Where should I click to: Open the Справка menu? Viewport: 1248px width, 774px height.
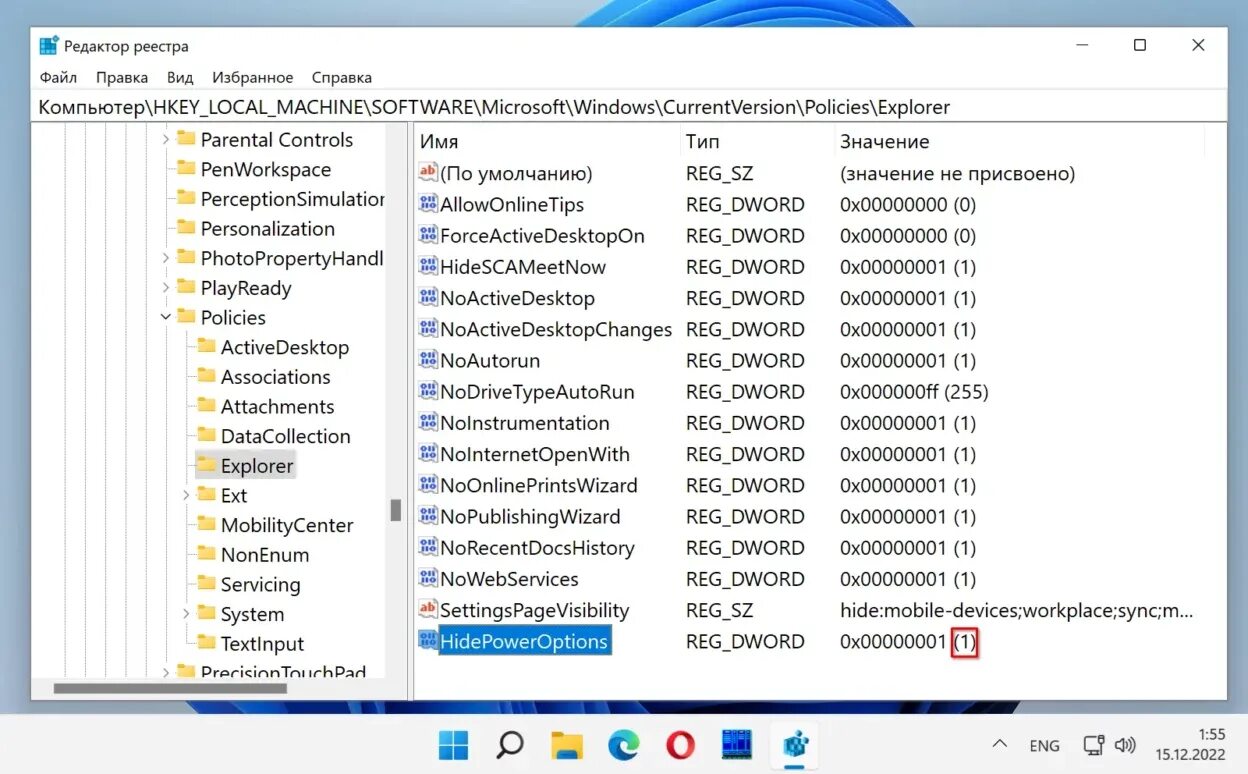coord(342,77)
